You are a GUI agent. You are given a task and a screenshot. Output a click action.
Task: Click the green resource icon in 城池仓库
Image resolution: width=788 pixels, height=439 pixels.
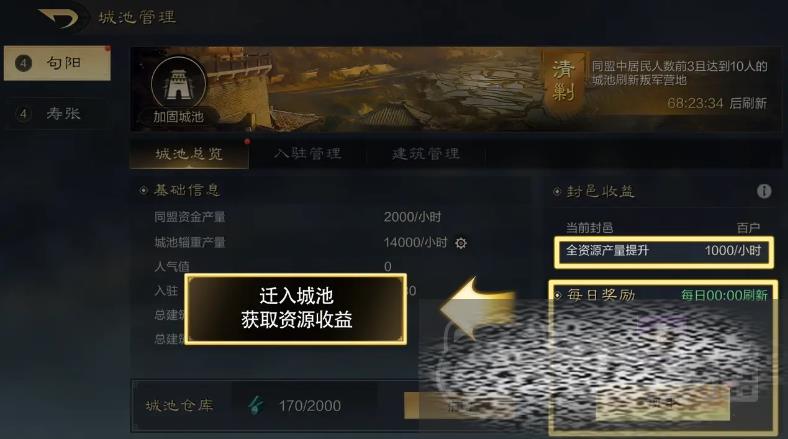pyautogui.click(x=256, y=405)
